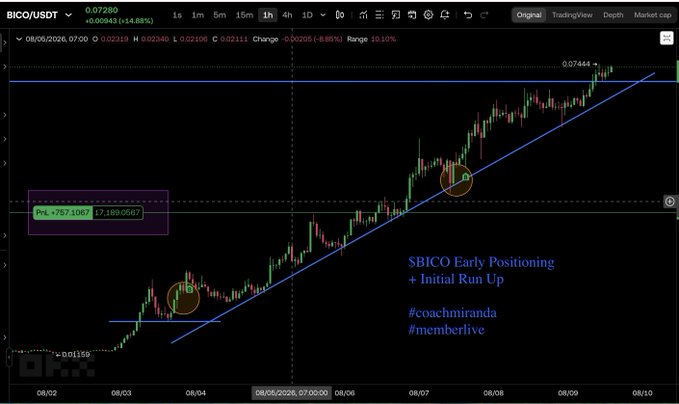The width and height of the screenshot is (679, 404).
Task: Click the 08/05/2026, 07:00:00 crosshair time label
Action: point(291,393)
